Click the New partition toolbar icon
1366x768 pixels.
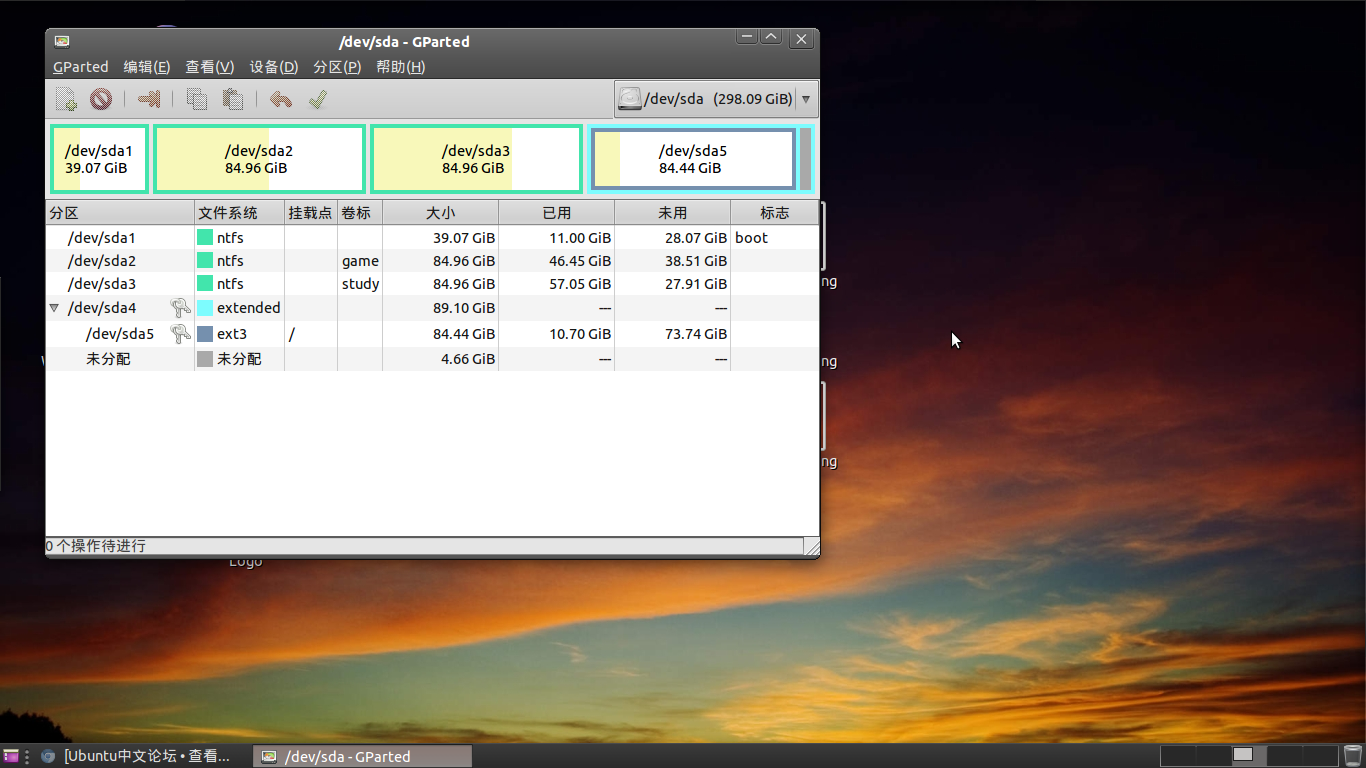tap(67, 99)
